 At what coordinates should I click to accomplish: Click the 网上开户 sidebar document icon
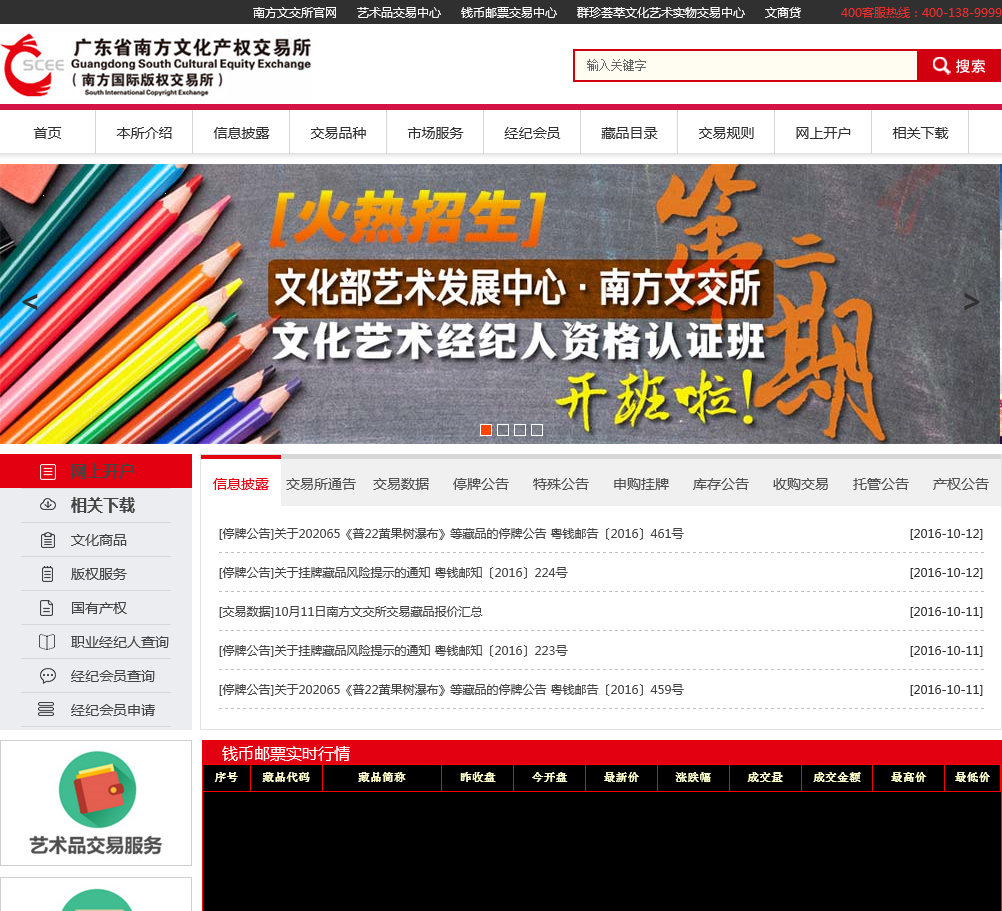pos(48,471)
